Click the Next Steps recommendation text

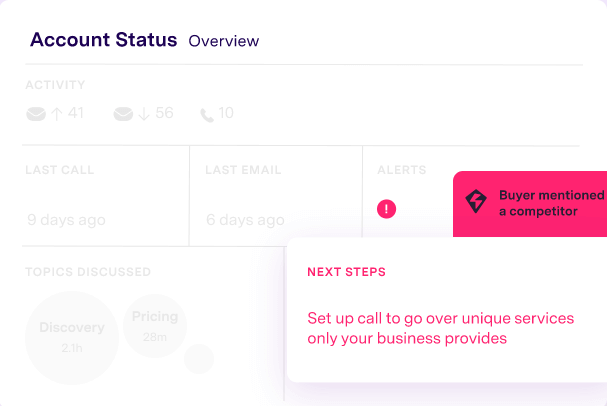(x=441, y=328)
